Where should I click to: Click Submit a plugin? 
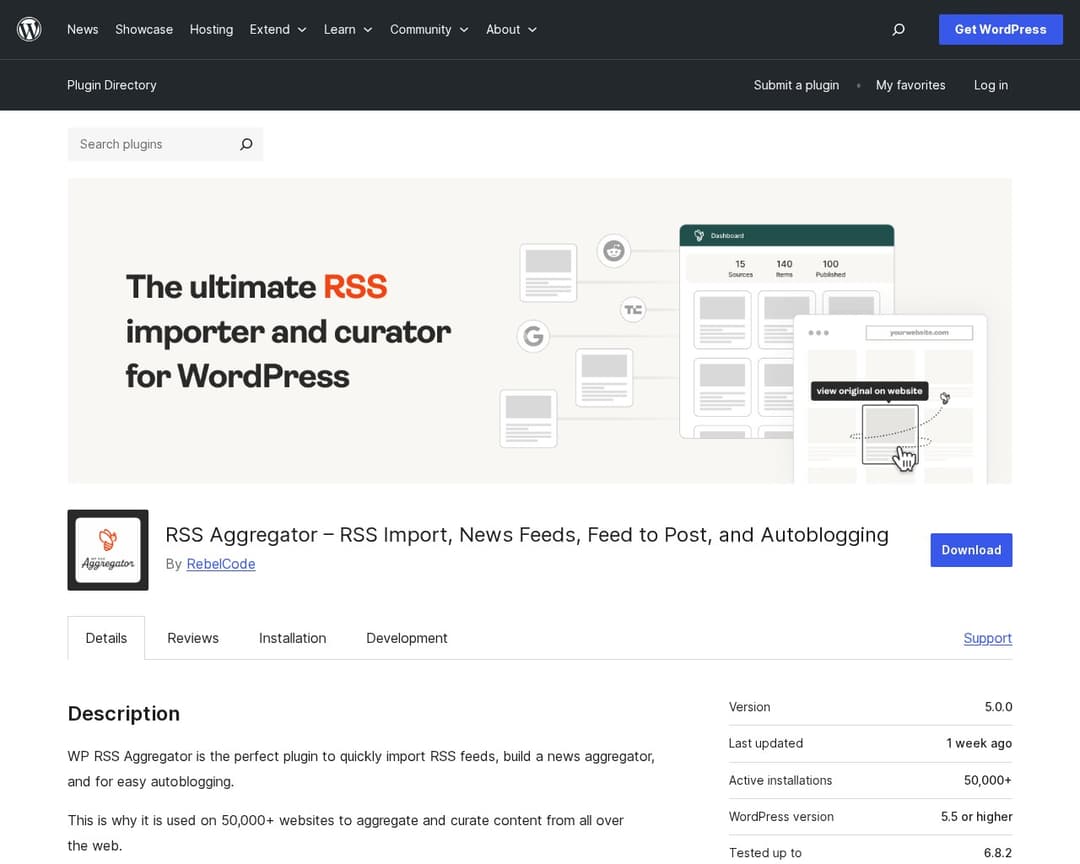coord(796,85)
